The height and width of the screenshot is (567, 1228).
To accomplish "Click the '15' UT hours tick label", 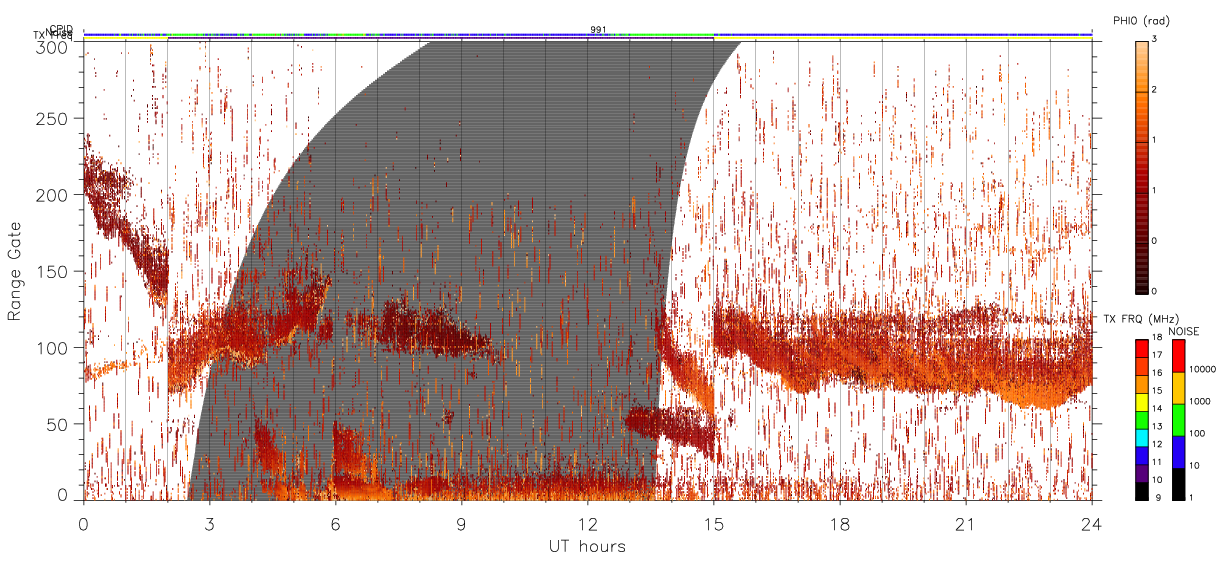I will (x=713, y=524).
